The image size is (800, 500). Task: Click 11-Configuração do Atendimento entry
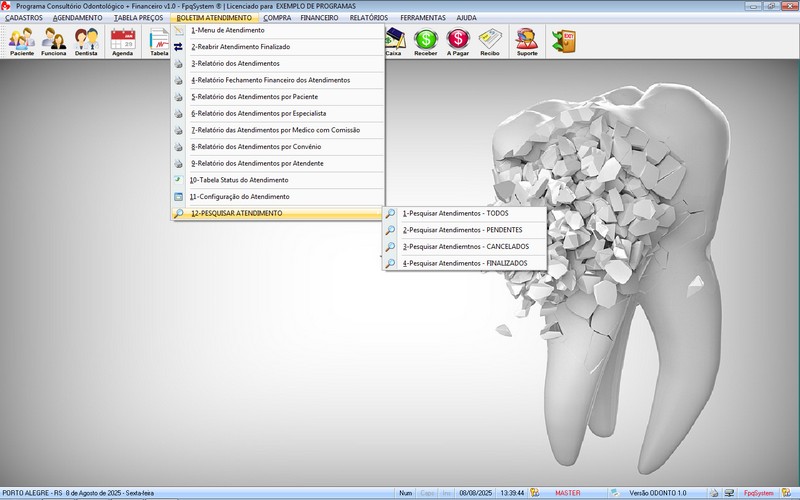239,196
